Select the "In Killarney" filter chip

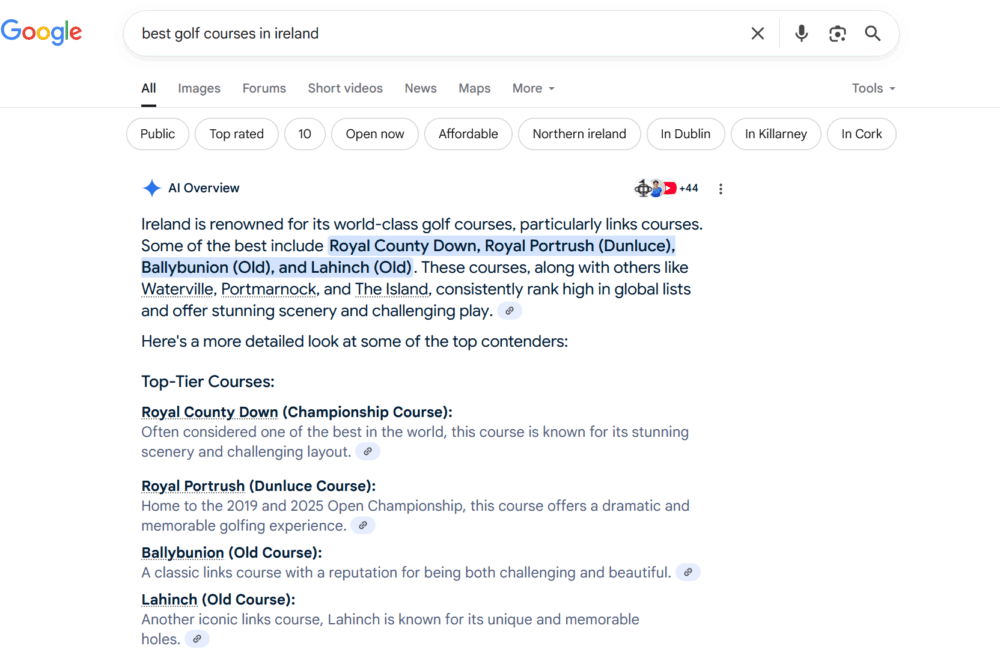(775, 134)
